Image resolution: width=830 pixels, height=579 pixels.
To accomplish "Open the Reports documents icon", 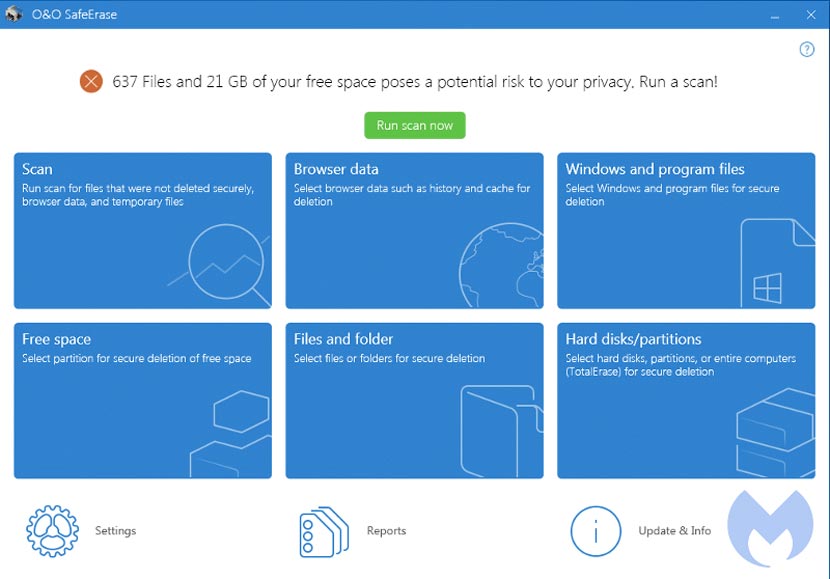I will click(x=324, y=531).
